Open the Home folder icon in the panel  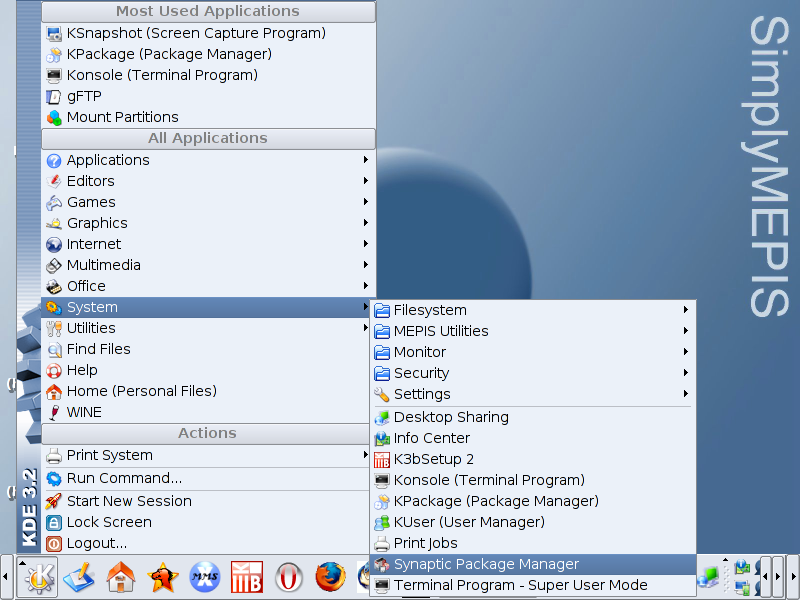point(121,578)
